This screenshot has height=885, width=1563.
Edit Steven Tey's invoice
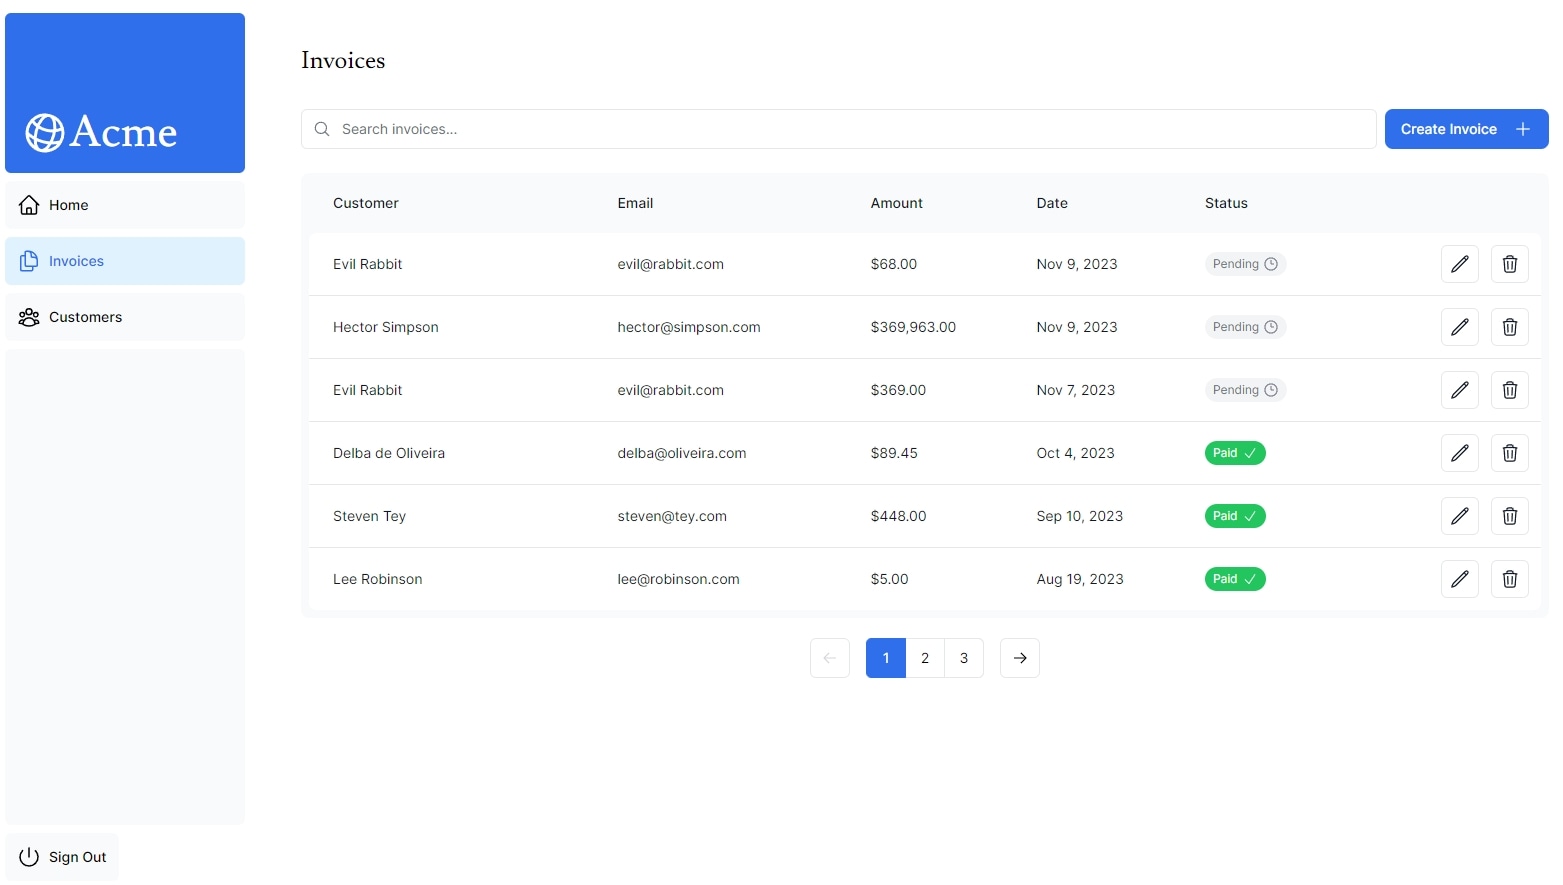pyautogui.click(x=1460, y=516)
